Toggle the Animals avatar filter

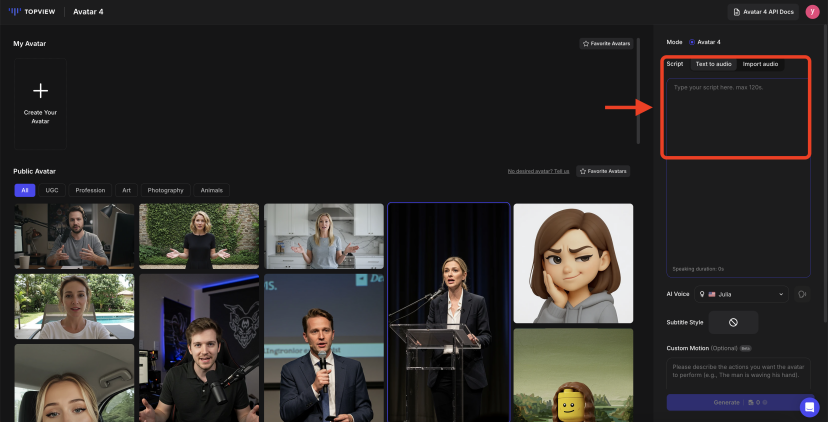(x=211, y=190)
